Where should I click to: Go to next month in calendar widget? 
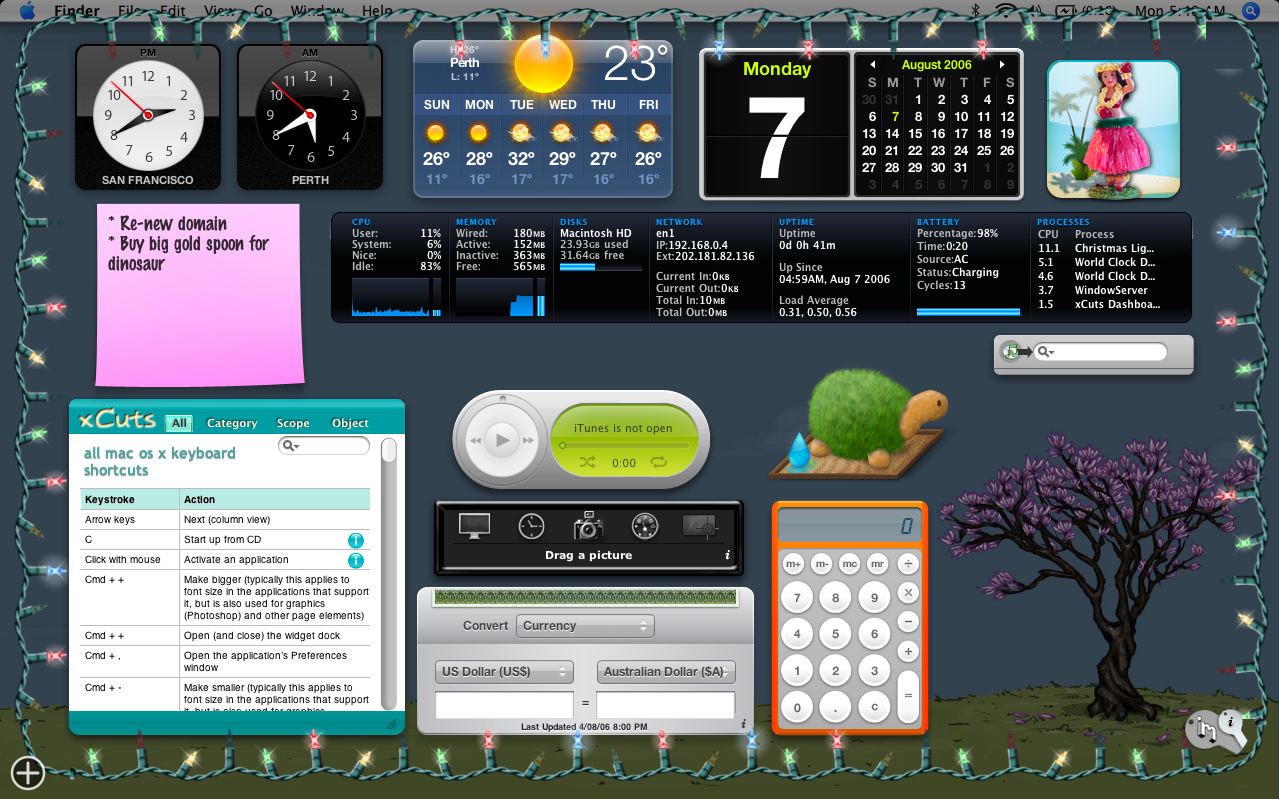click(x=1002, y=65)
